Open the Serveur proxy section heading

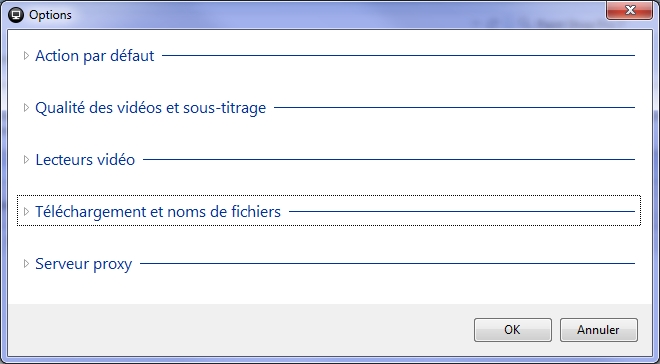[x=84, y=264]
